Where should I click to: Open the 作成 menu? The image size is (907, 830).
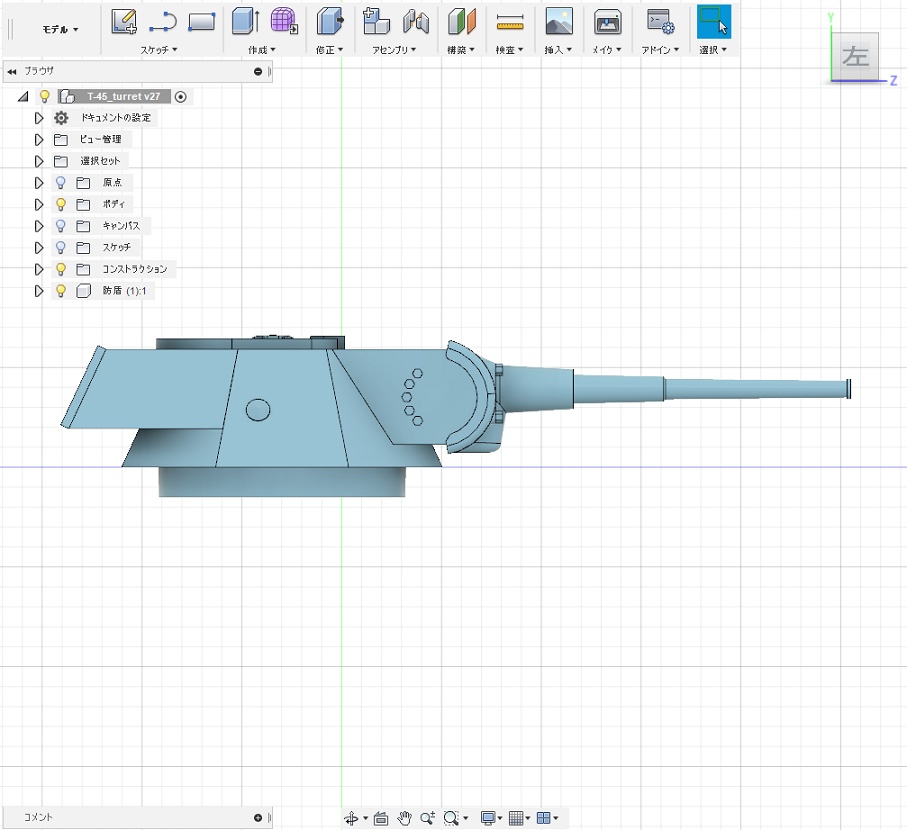tap(262, 49)
